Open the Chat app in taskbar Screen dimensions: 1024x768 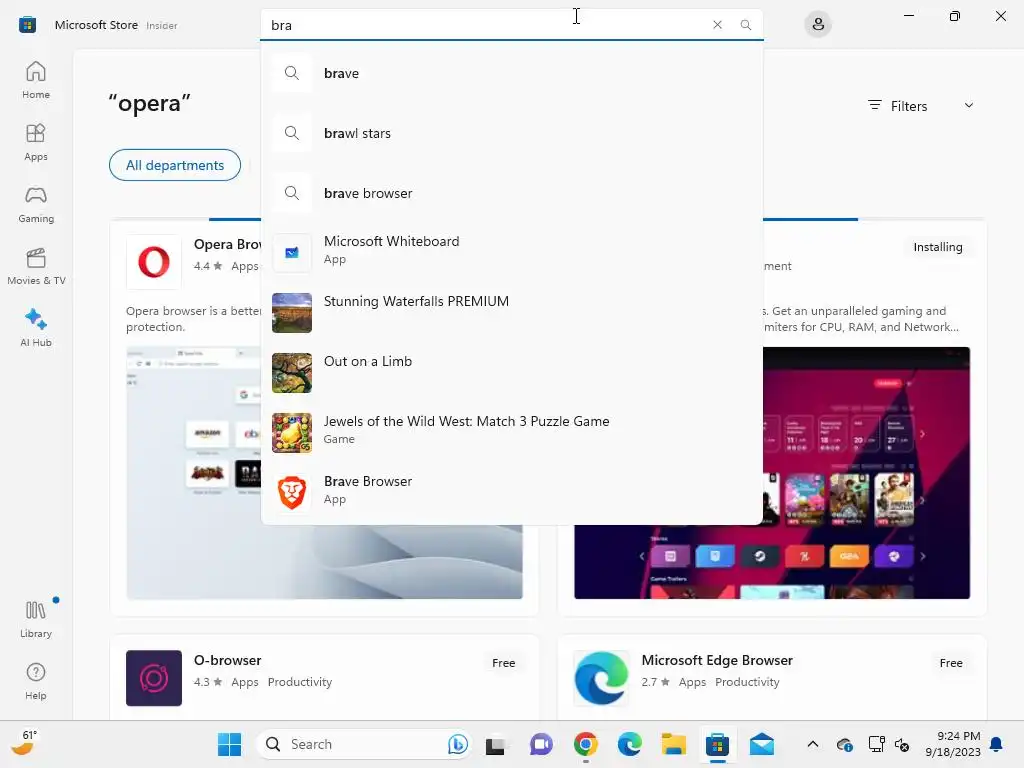coord(541,744)
